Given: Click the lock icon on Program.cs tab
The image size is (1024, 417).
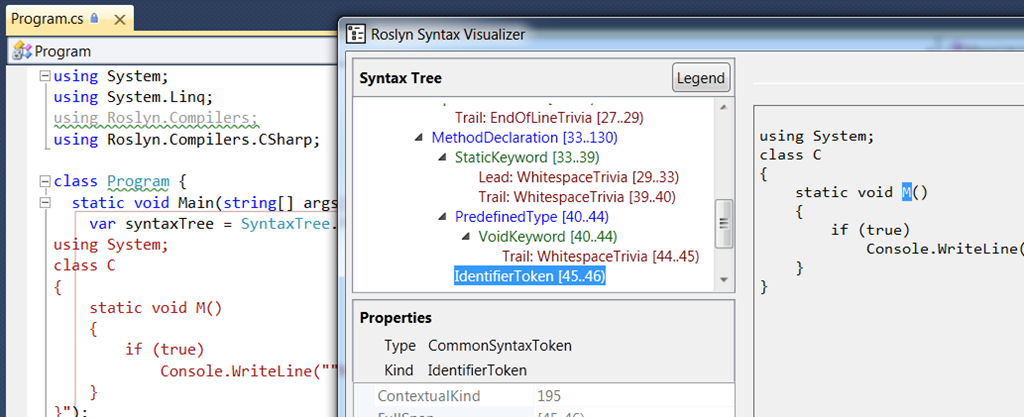Looking at the screenshot, I should pyautogui.click(x=94, y=18).
